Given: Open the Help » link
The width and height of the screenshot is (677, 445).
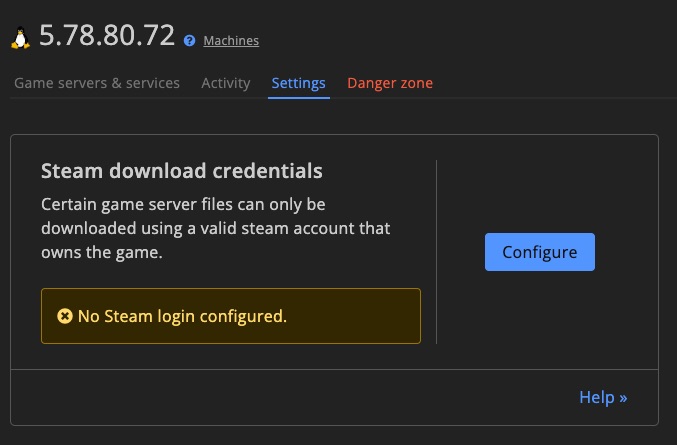Looking at the screenshot, I should [x=603, y=397].
